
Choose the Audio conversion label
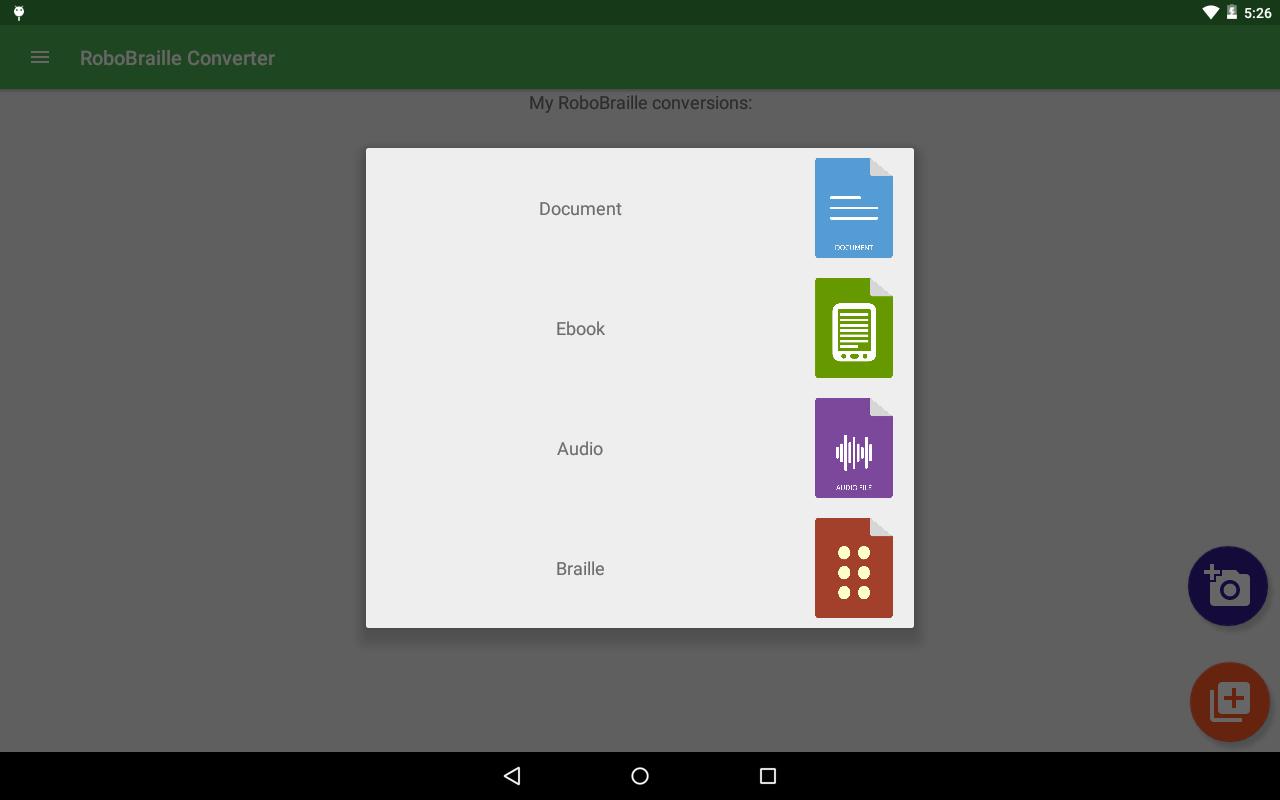point(580,448)
